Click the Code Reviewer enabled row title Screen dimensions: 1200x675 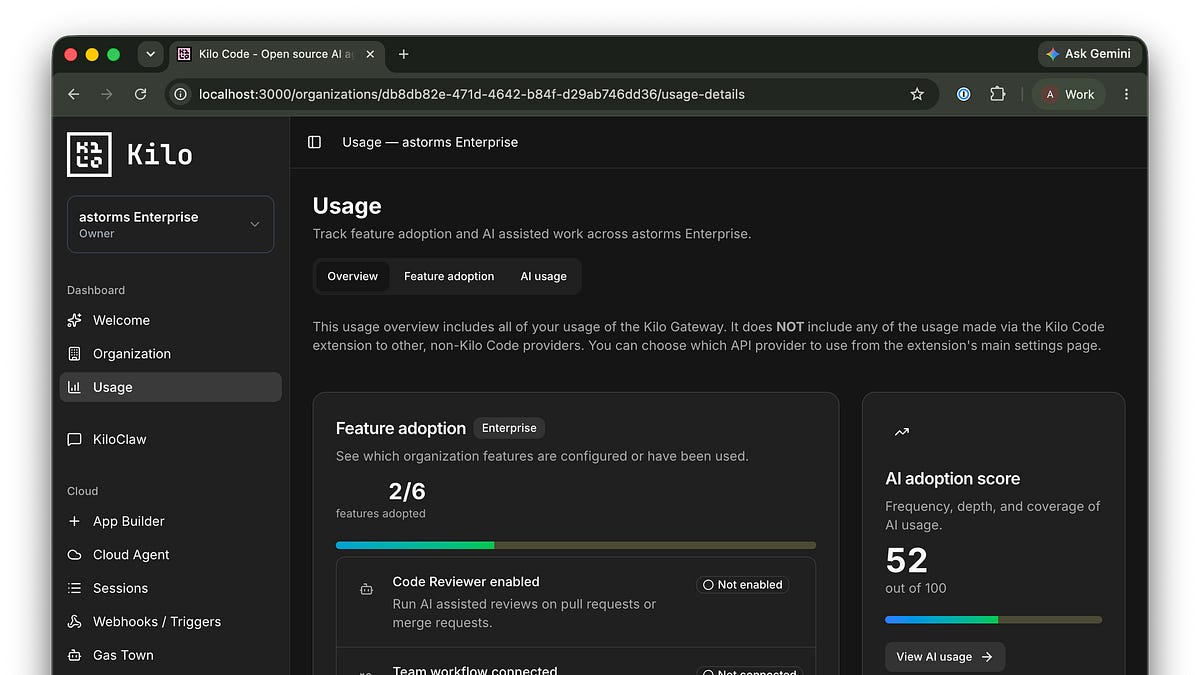click(466, 581)
